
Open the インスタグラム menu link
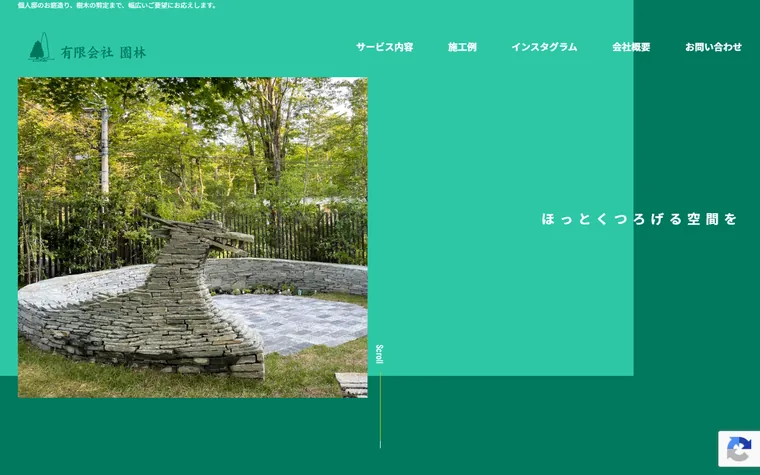pyautogui.click(x=544, y=47)
